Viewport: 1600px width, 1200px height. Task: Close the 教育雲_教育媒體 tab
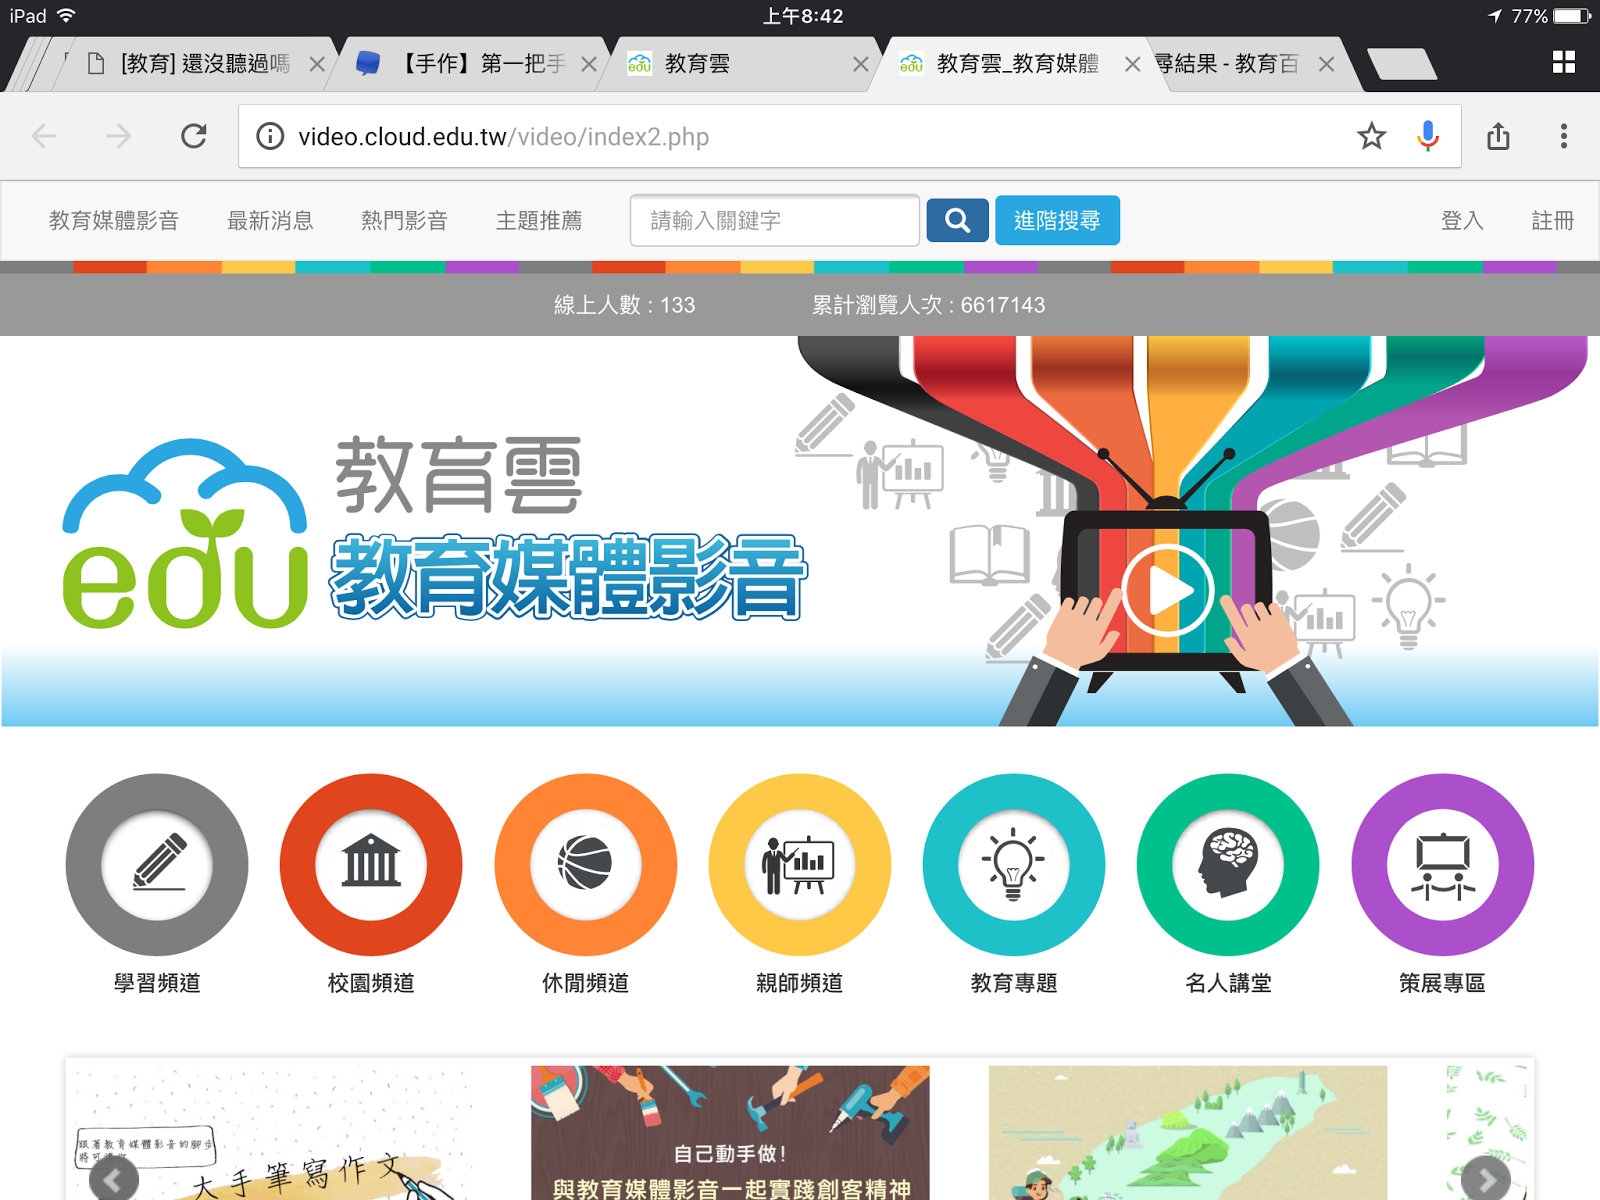(1133, 64)
